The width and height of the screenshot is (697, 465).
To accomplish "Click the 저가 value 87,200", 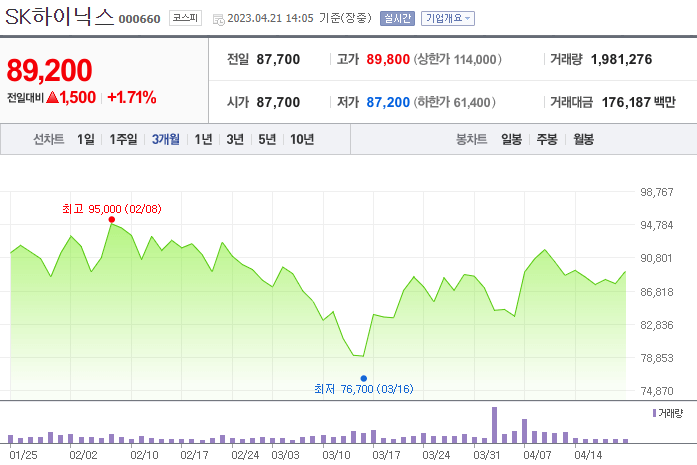I will tap(388, 102).
